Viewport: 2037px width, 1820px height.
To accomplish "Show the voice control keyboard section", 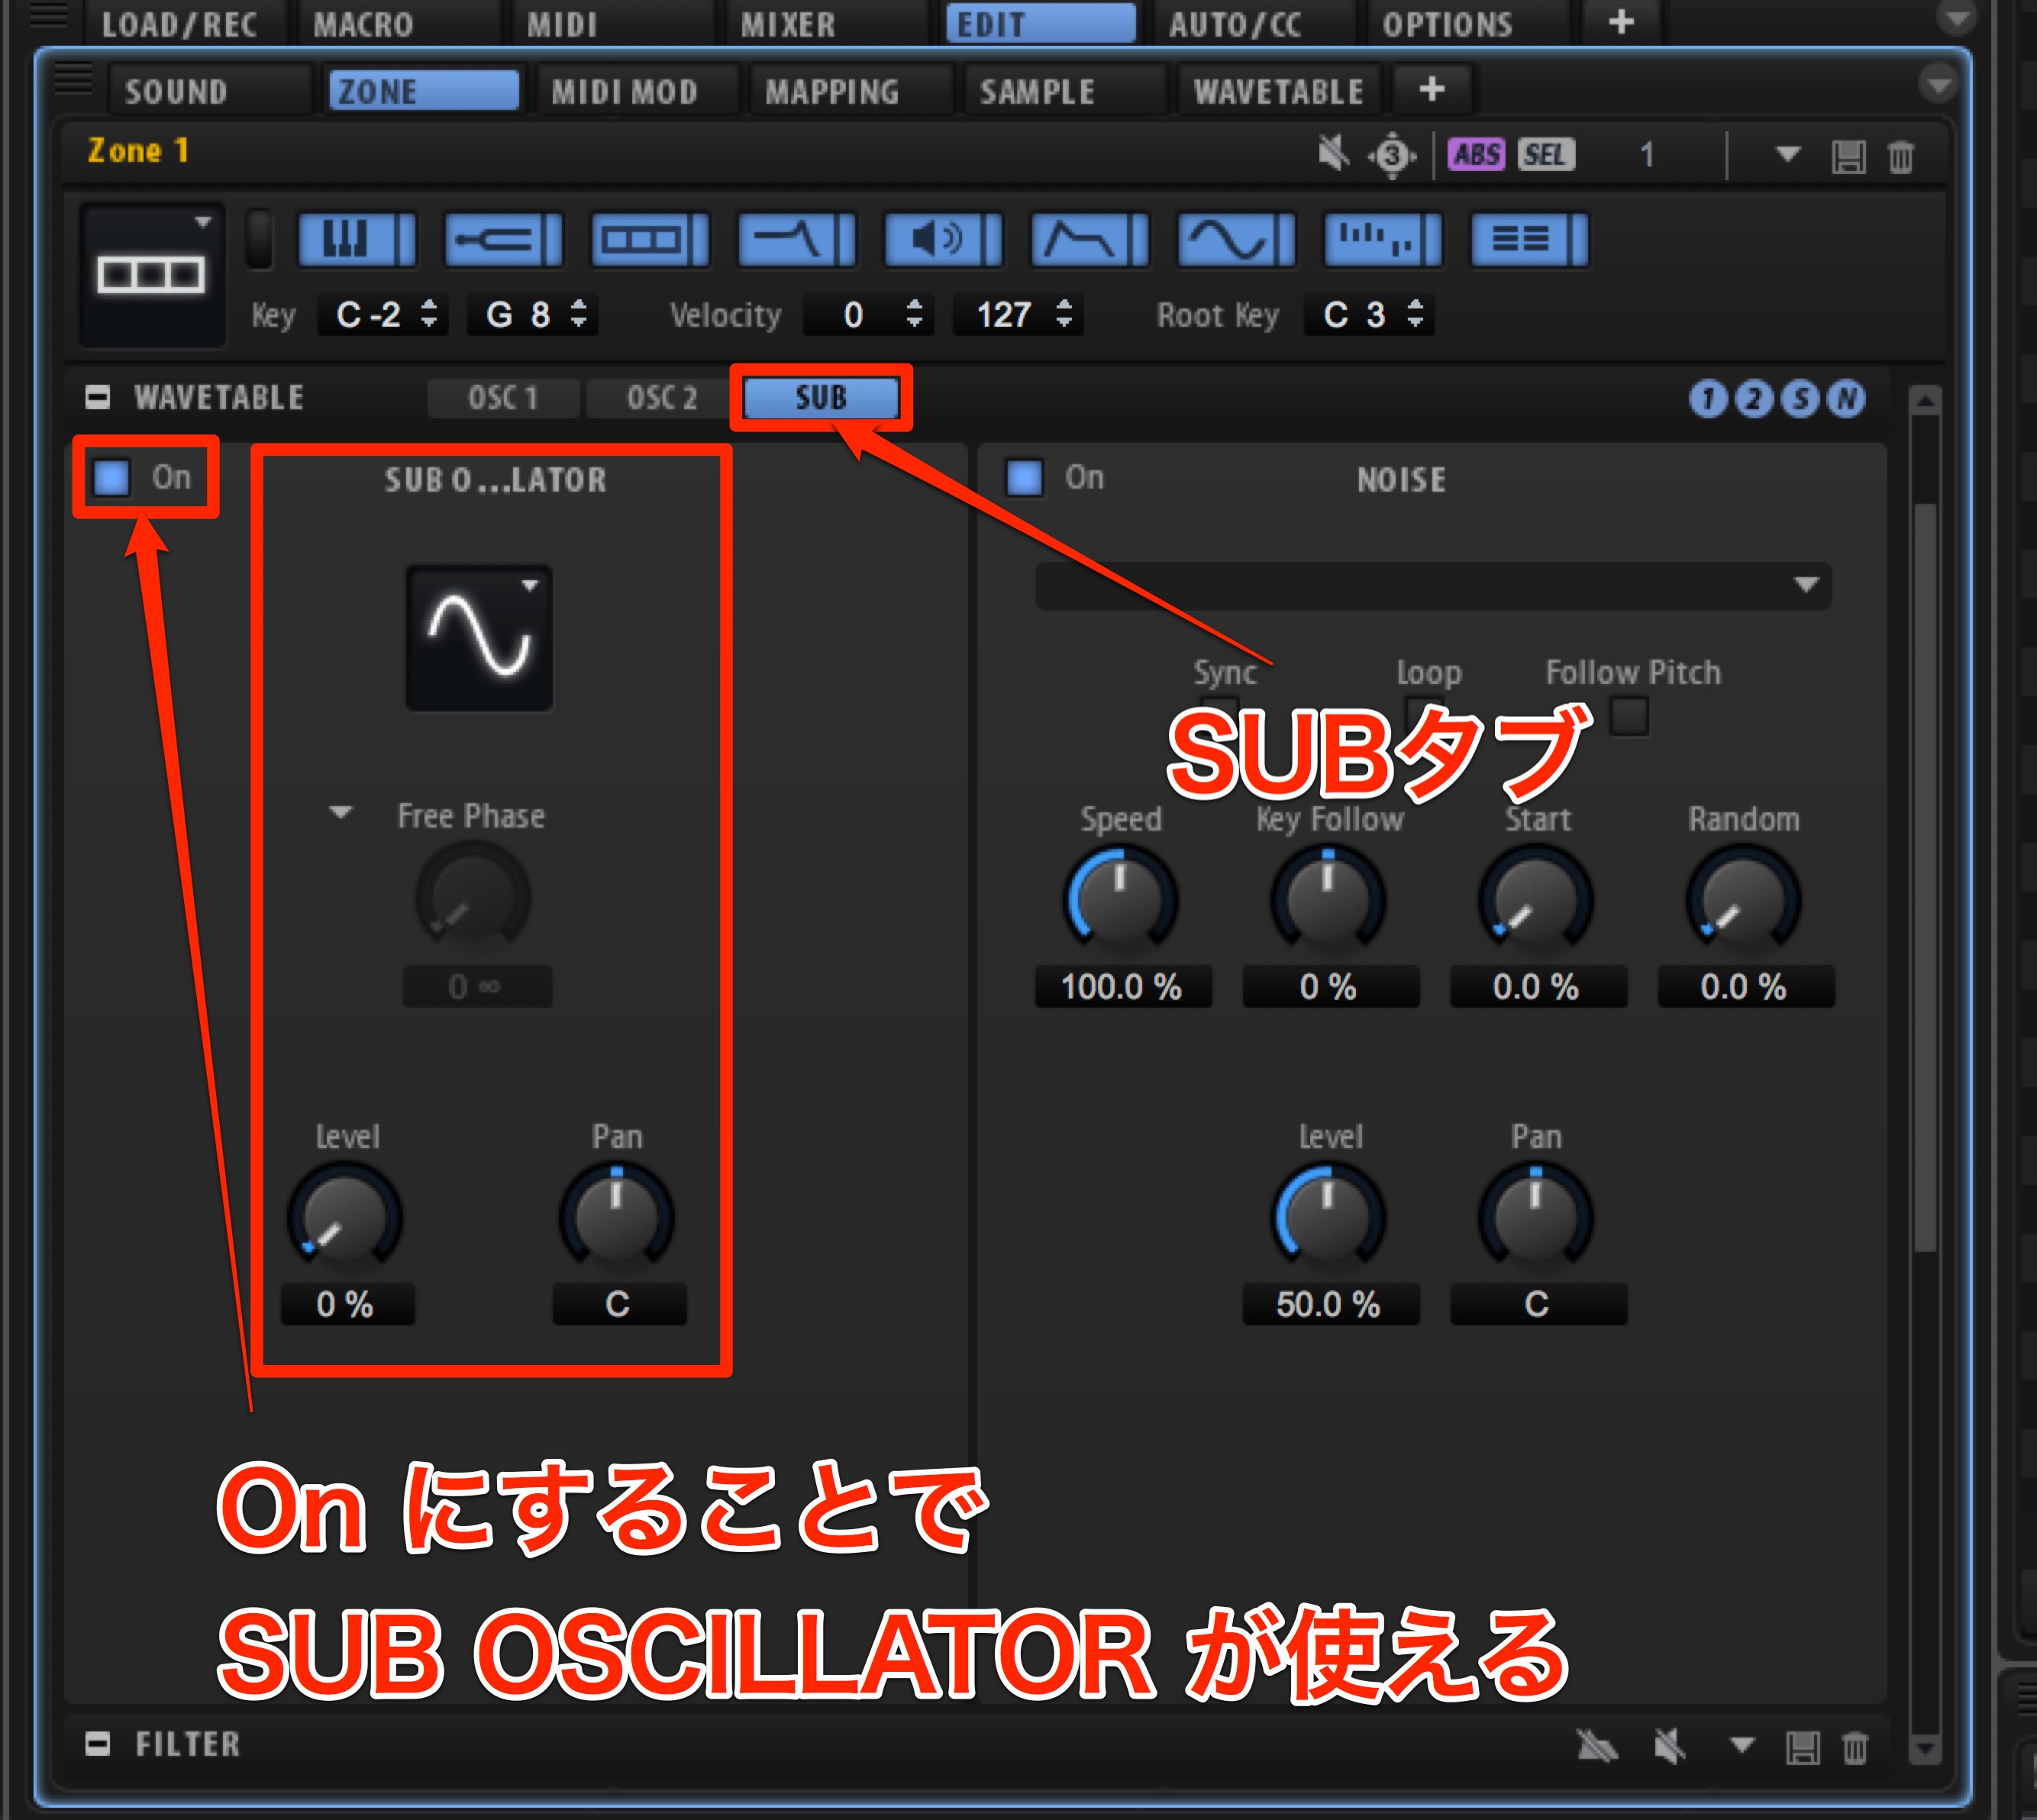I will pyautogui.click(x=357, y=240).
